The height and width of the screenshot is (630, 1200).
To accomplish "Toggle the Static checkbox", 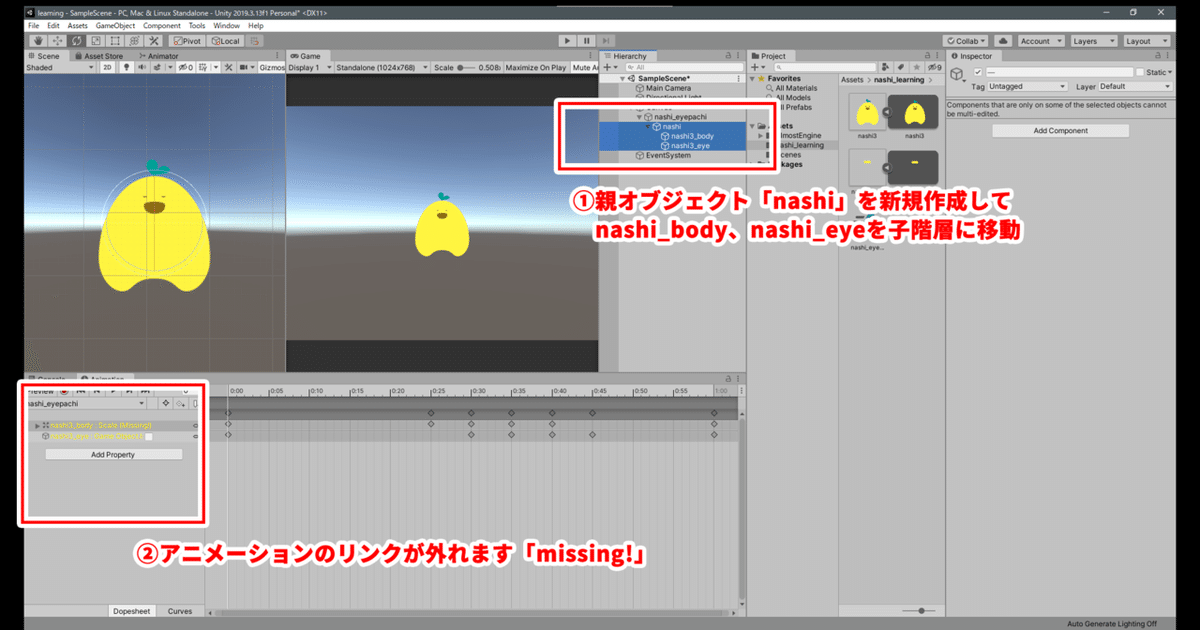I will (1139, 73).
